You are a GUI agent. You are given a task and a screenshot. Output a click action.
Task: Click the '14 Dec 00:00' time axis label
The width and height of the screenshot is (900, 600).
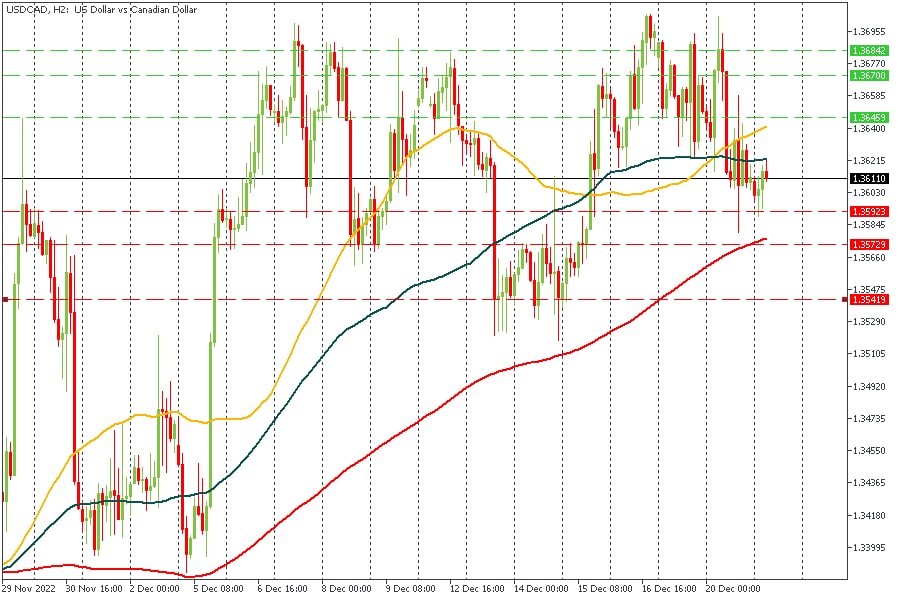[541, 589]
